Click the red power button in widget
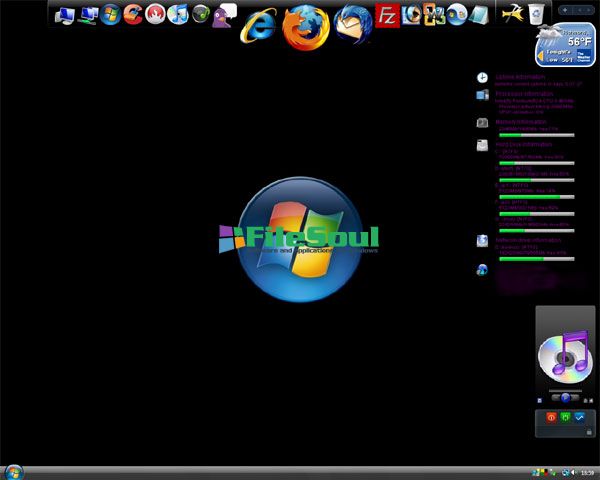The width and height of the screenshot is (600, 480). (x=550, y=416)
